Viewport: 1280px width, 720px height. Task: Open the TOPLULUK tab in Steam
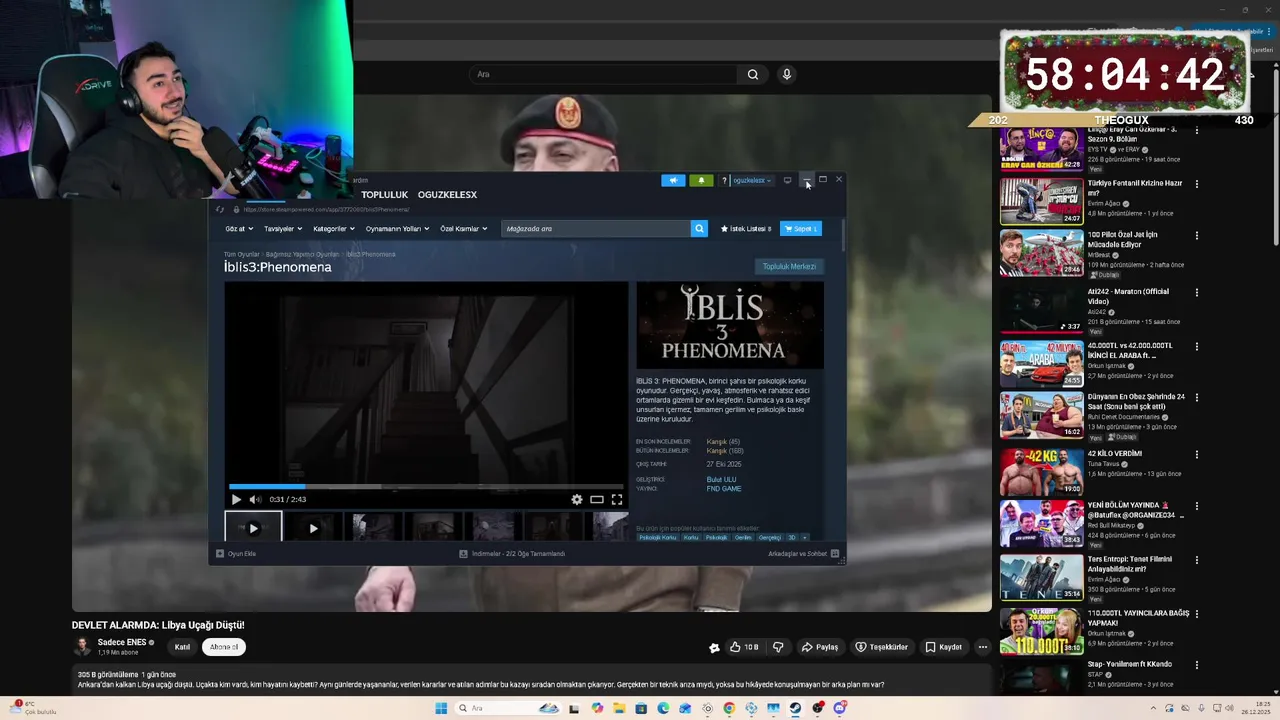[x=384, y=195]
